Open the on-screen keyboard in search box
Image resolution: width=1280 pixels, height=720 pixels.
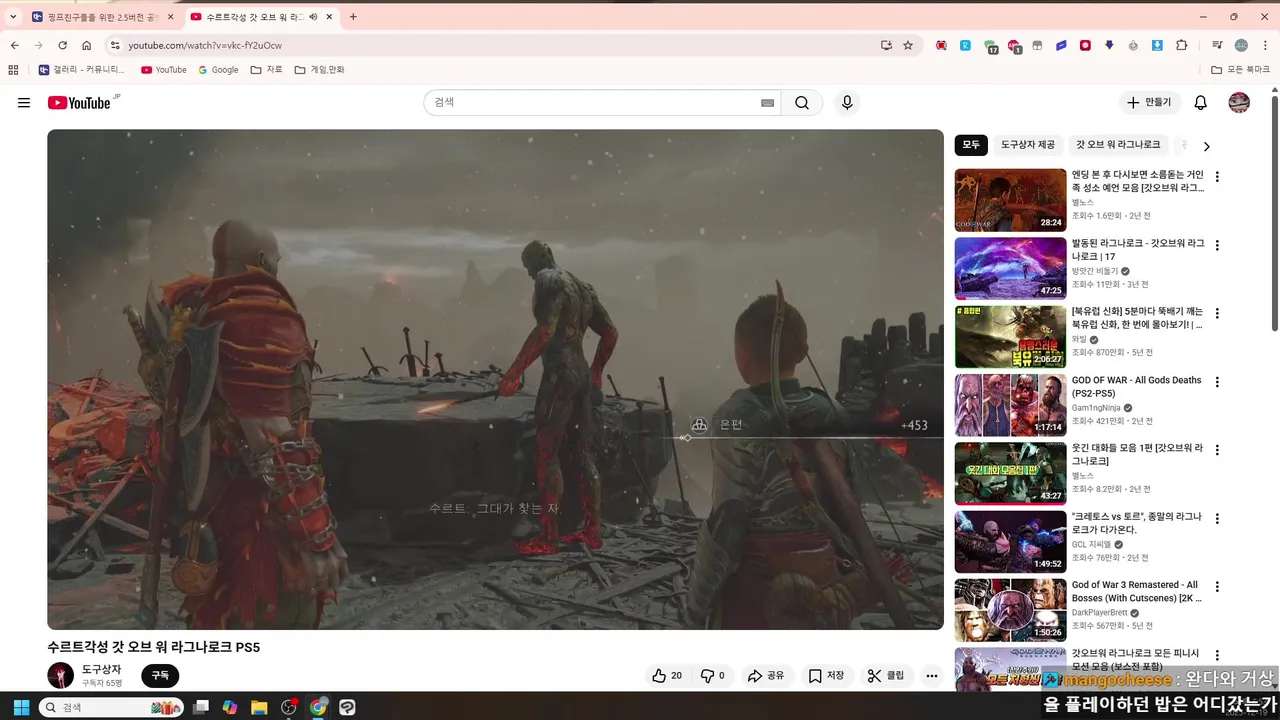point(767,103)
